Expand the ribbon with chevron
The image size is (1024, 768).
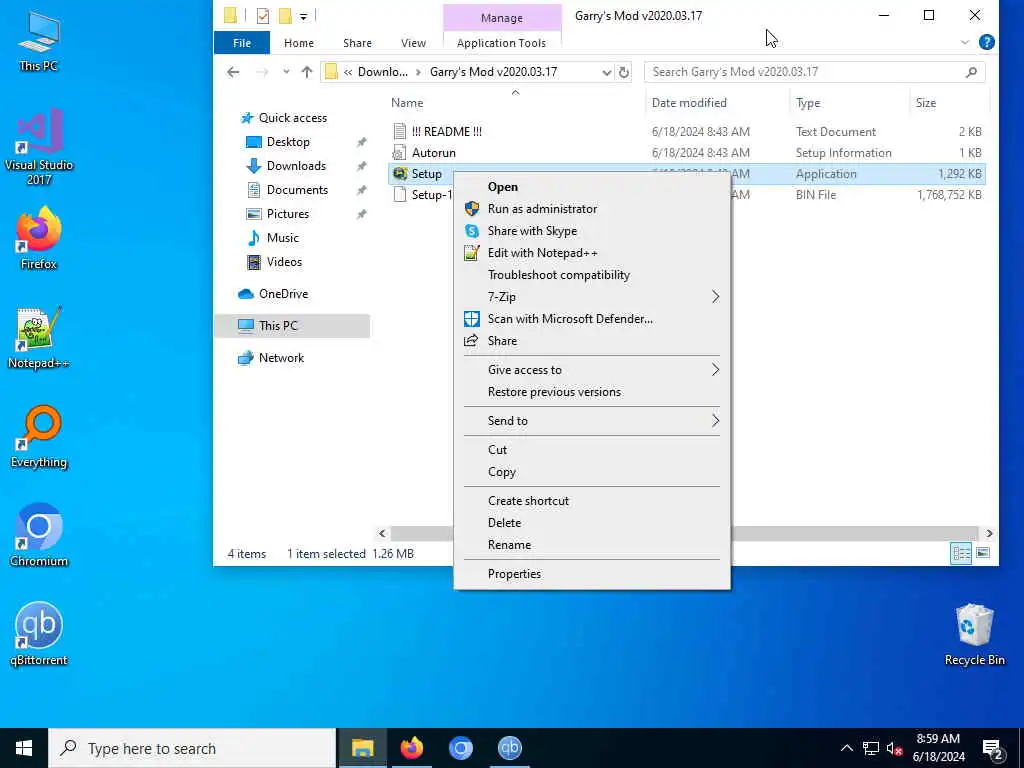[965, 42]
